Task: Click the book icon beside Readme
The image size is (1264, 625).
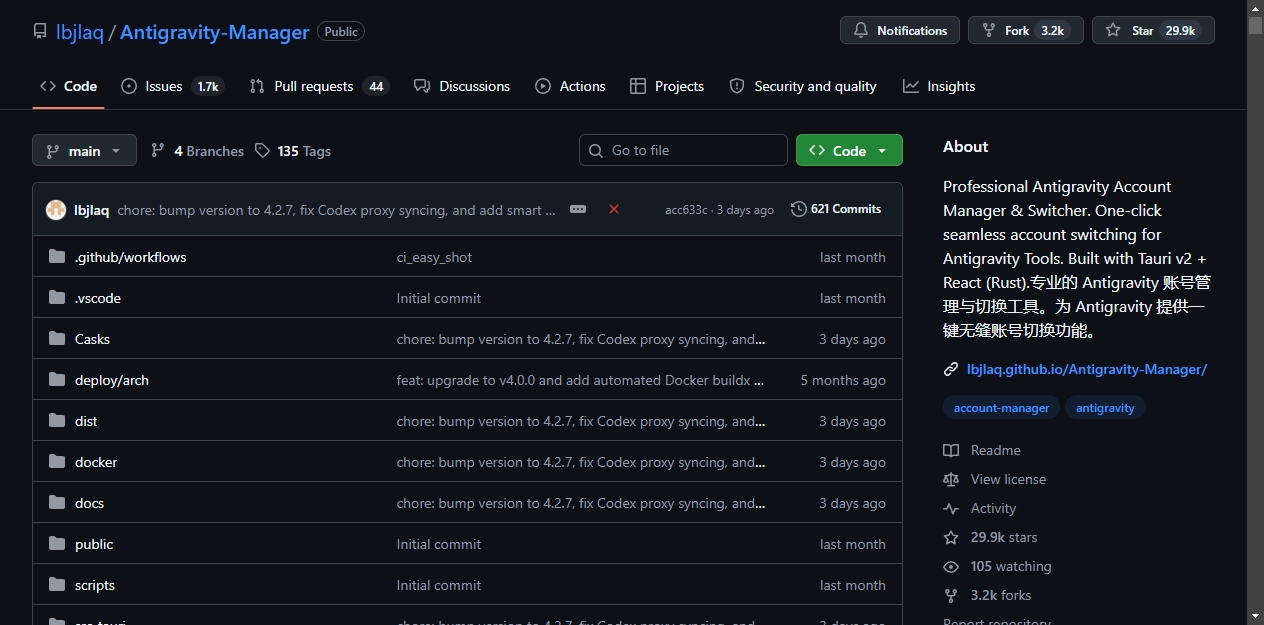Action: coord(951,450)
